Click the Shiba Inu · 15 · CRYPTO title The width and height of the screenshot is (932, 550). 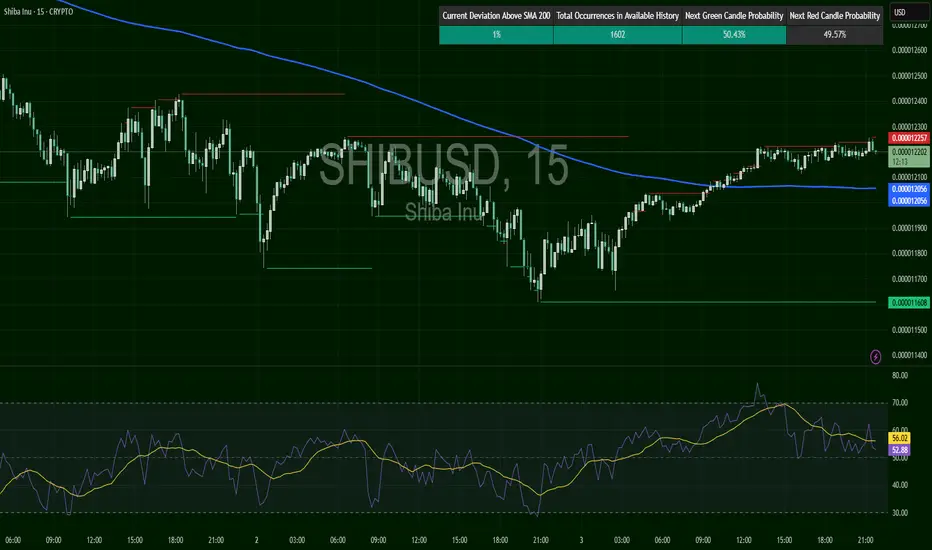pos(39,11)
